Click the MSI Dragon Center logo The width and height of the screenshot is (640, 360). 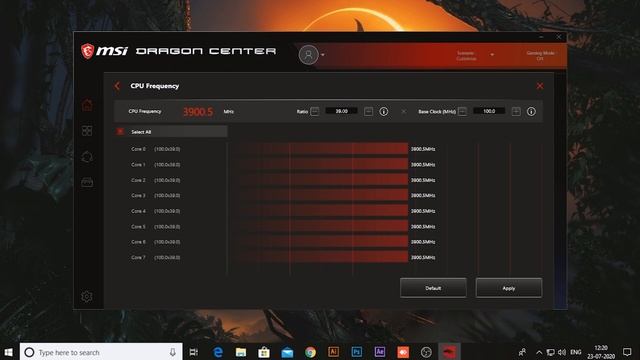point(178,51)
